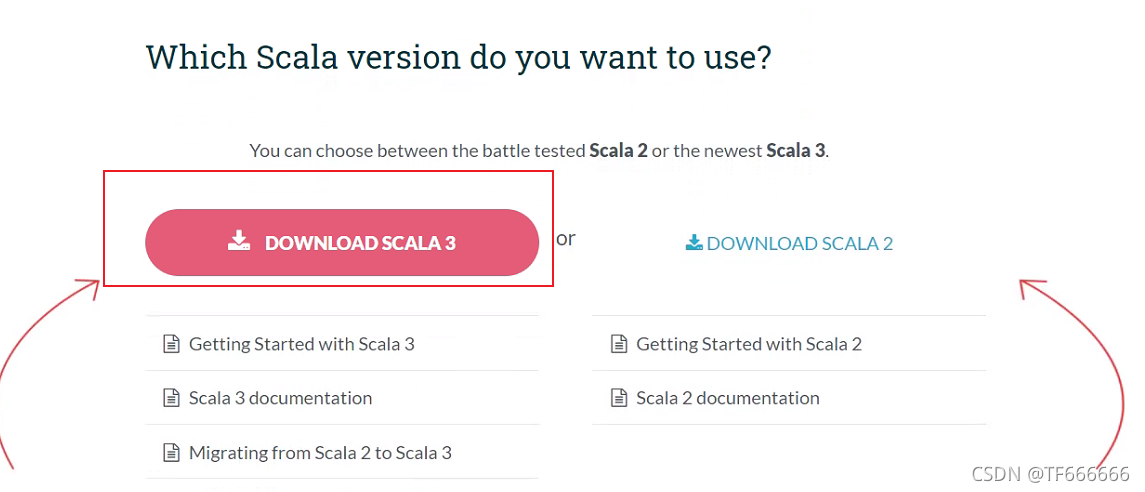This screenshot has height=492, width=1145.
Task: Click the word 'or' between the download options
Action: (x=566, y=239)
